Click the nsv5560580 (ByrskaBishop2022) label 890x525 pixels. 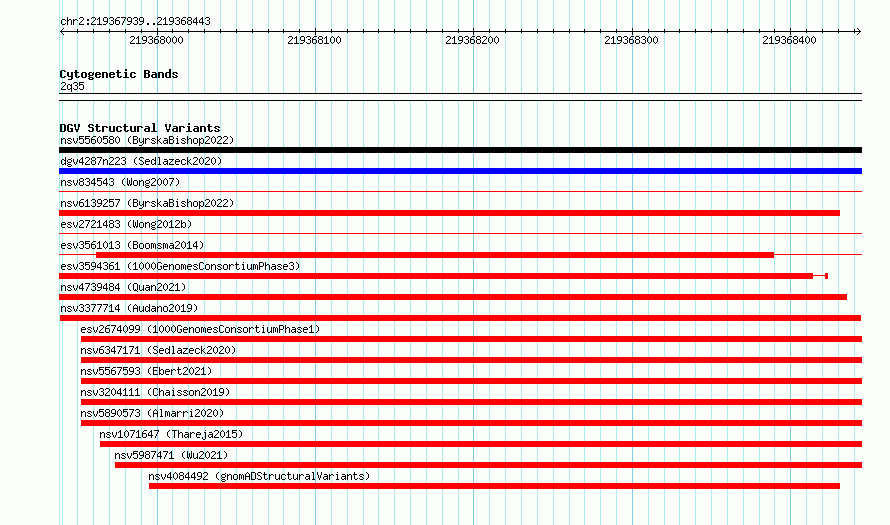point(147,140)
